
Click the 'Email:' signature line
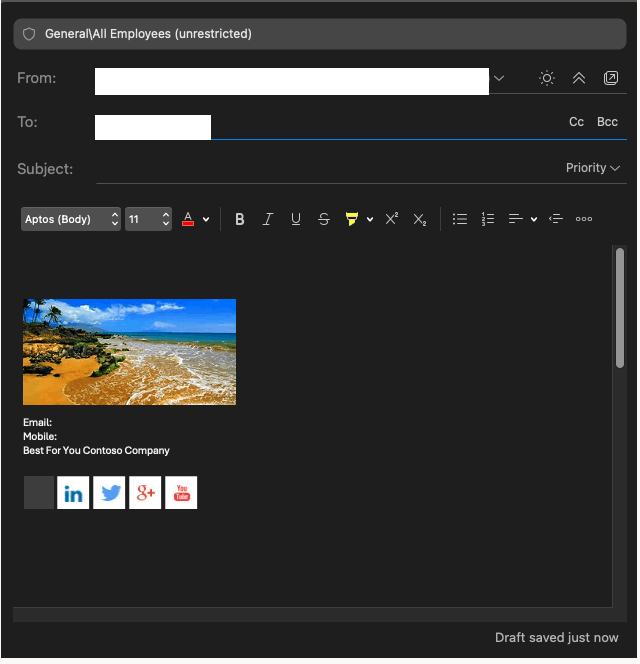click(x=38, y=423)
